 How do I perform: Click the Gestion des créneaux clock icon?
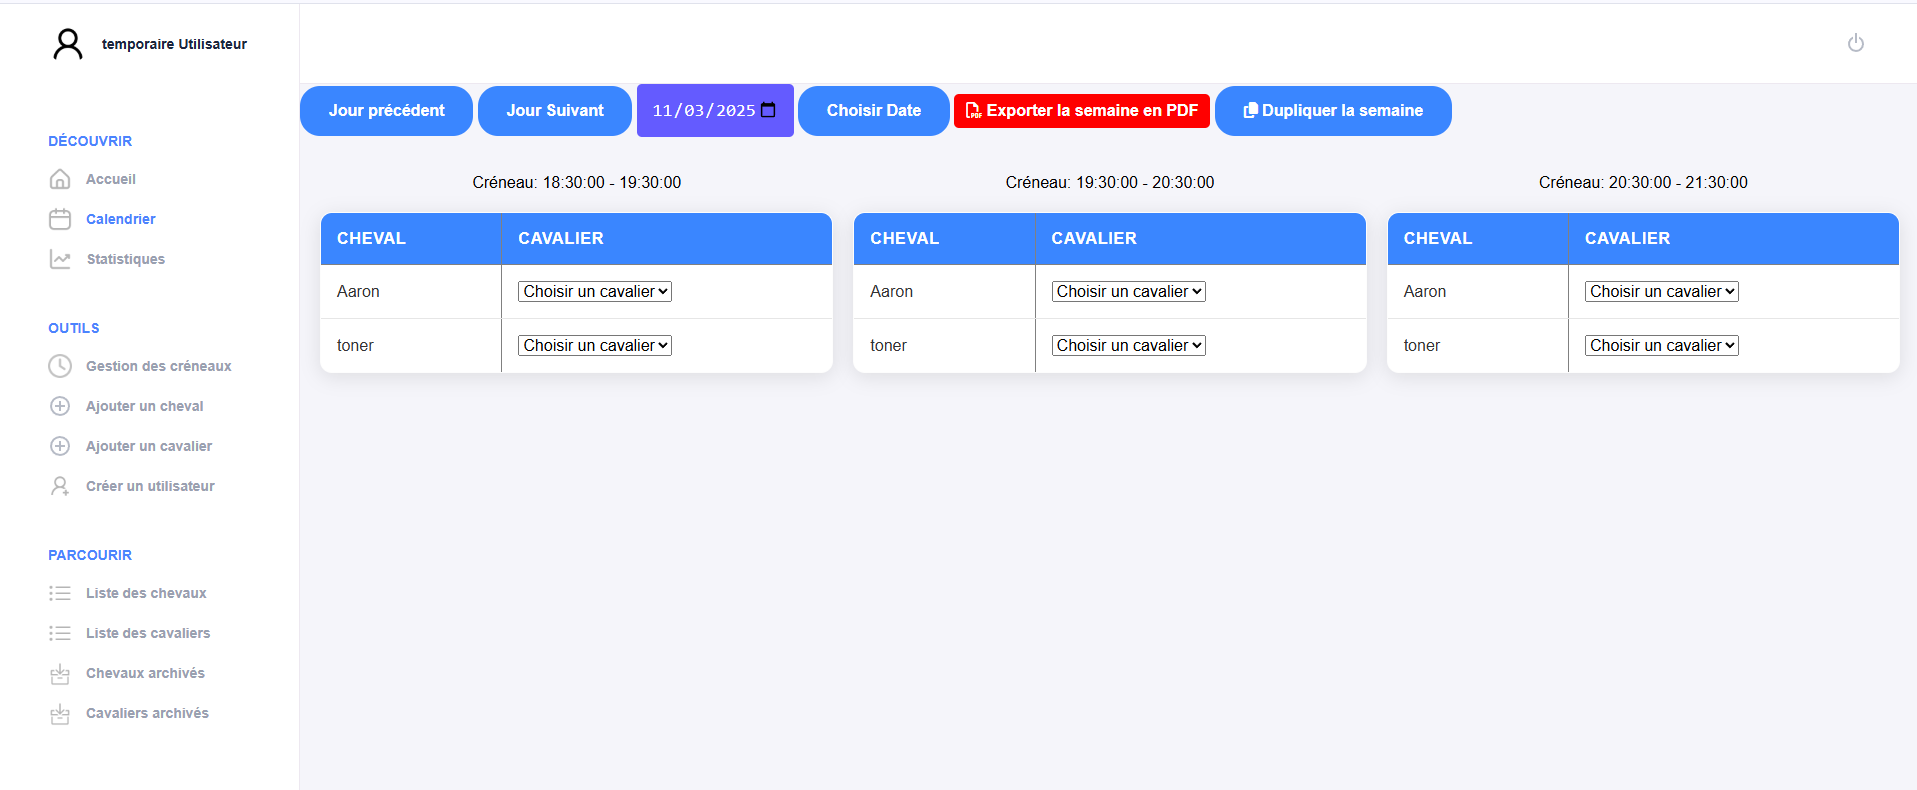60,366
